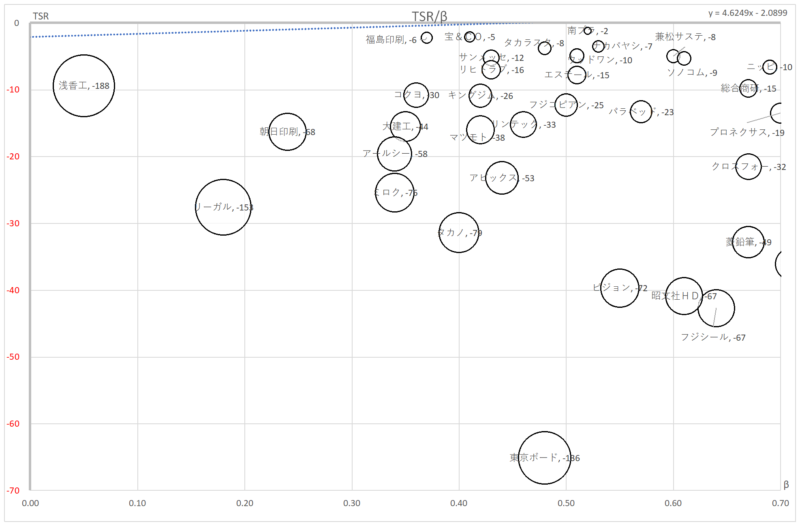This screenshot has width=800, height=526.
Task: Click the ソノコム, -9 data label
Action: (692, 72)
